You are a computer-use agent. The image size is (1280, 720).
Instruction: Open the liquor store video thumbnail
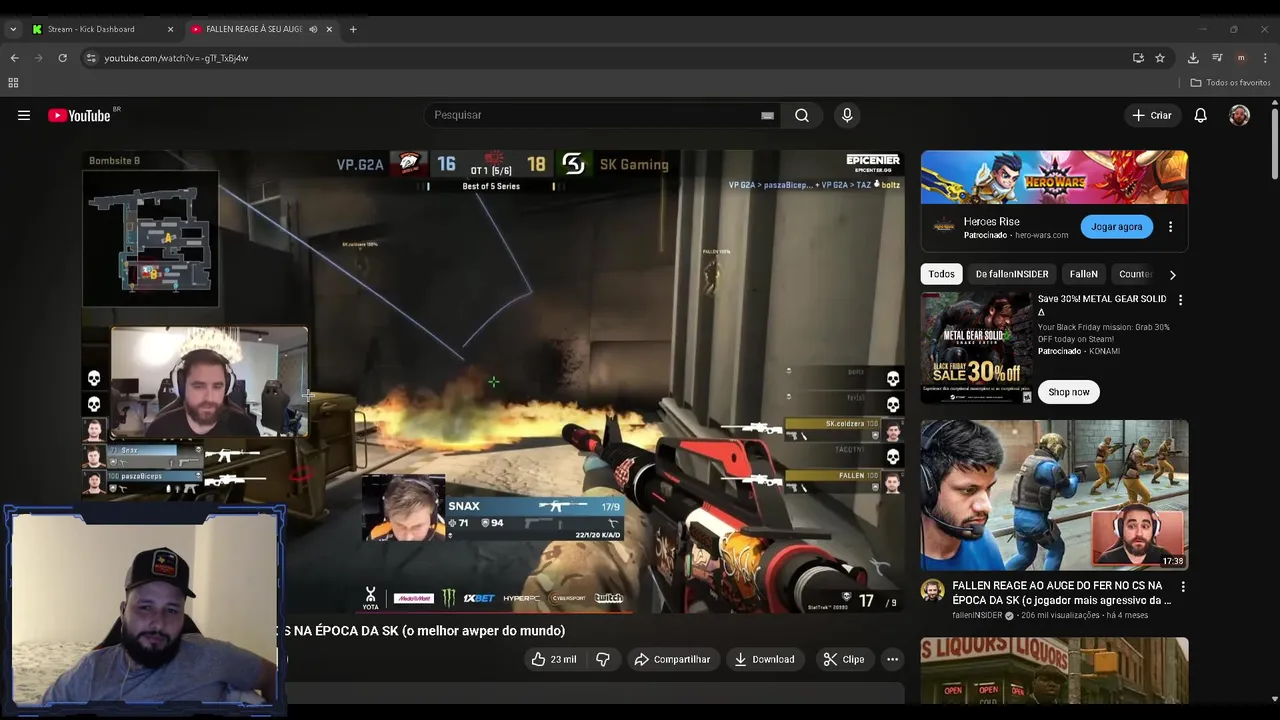coord(1054,671)
